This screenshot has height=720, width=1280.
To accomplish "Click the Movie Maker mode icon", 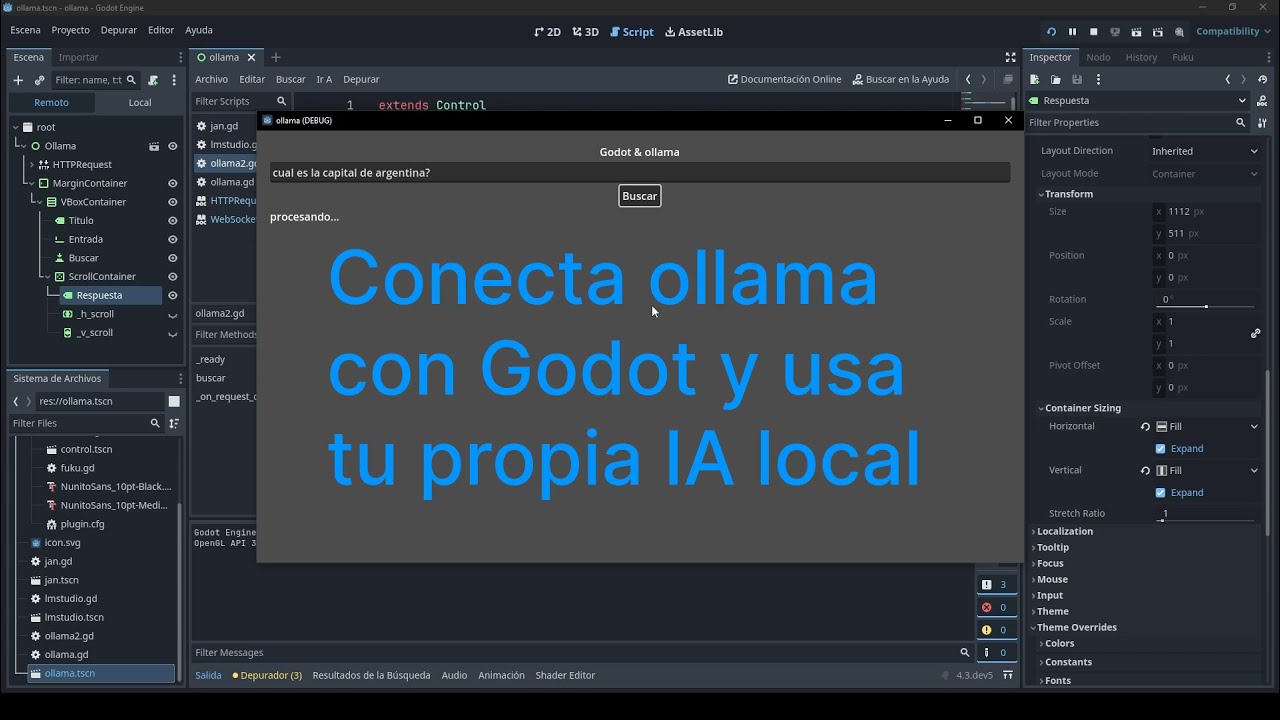I will pos(1180,32).
